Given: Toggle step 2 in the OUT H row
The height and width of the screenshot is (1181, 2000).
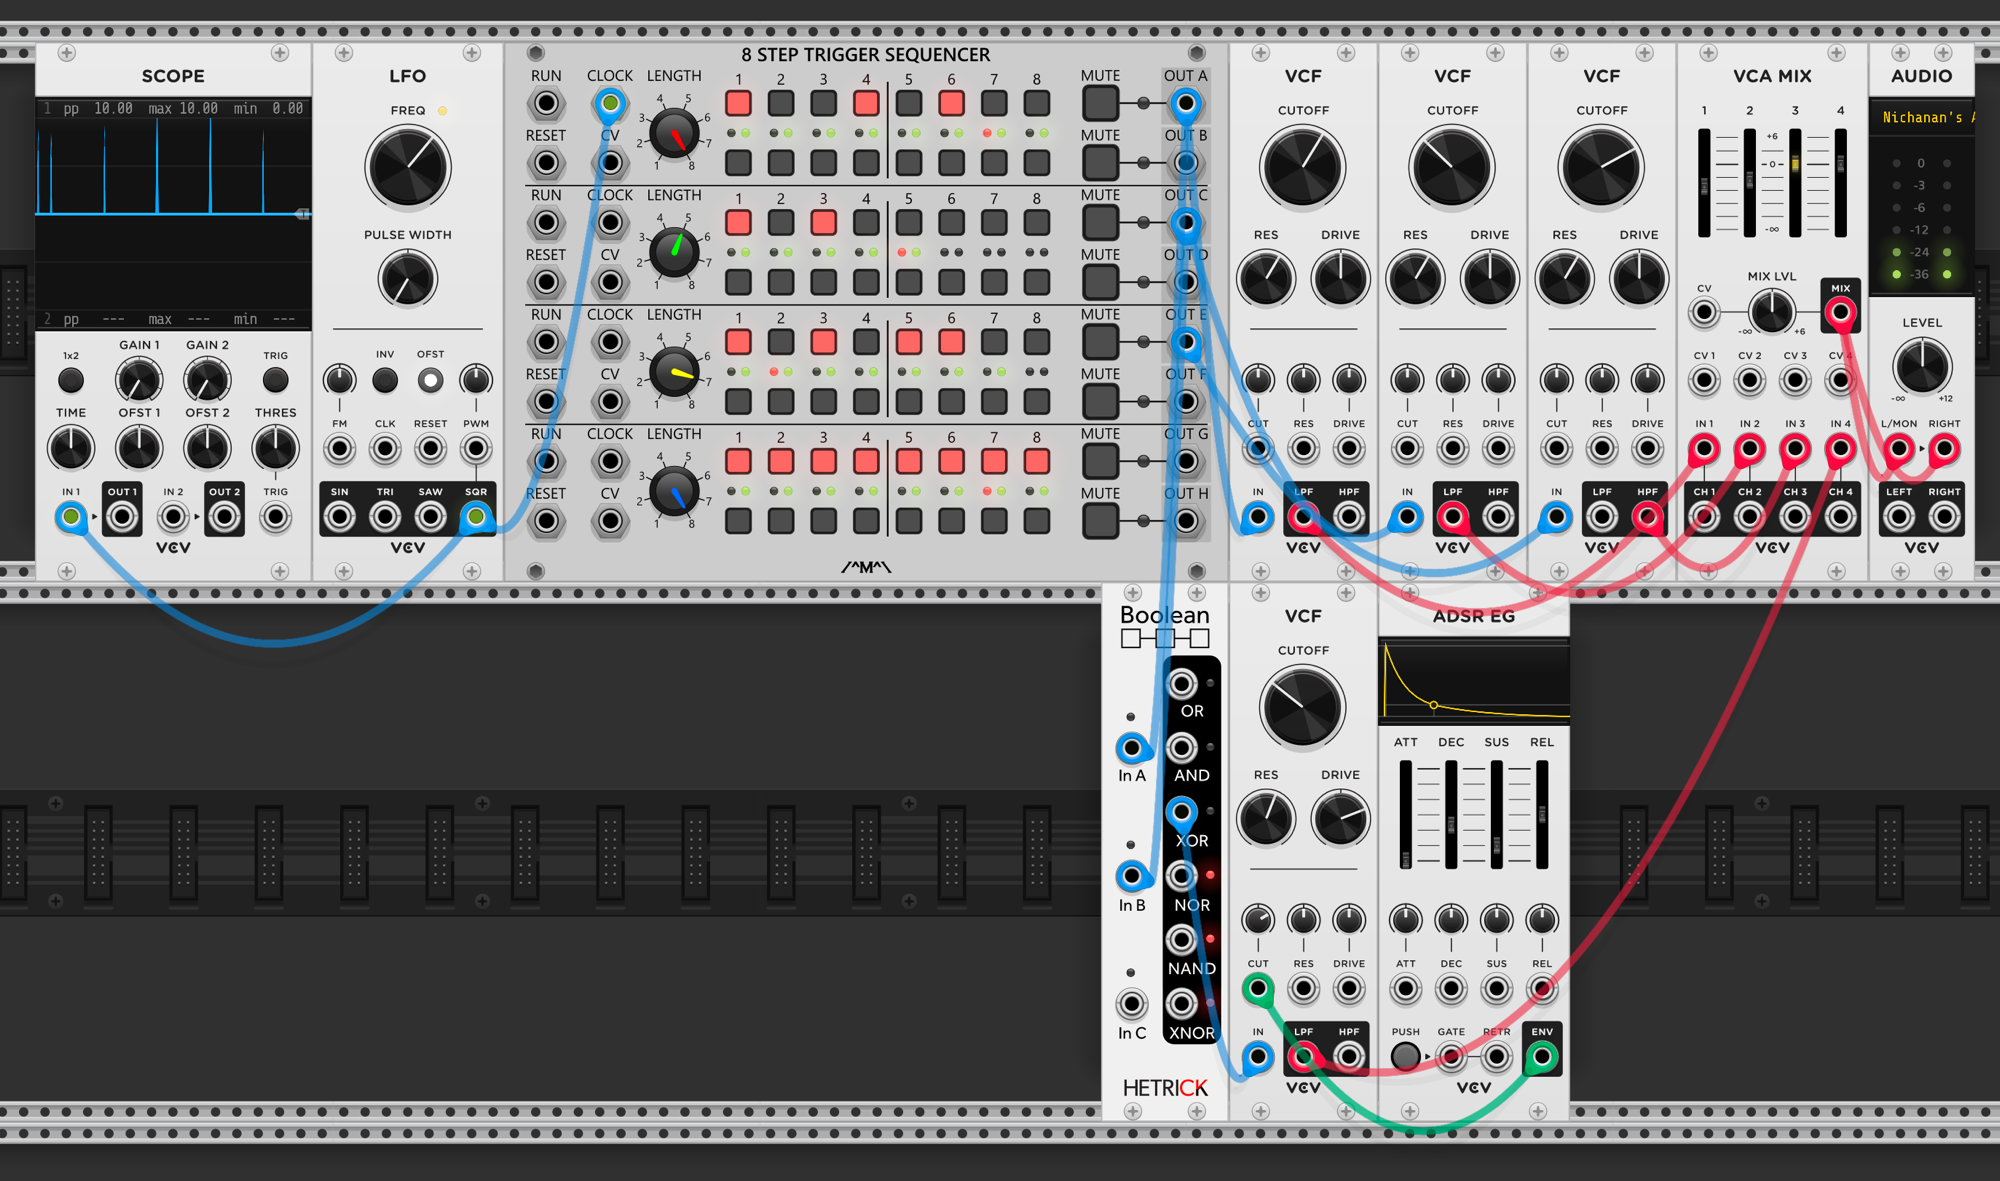Looking at the screenshot, I should [x=781, y=521].
